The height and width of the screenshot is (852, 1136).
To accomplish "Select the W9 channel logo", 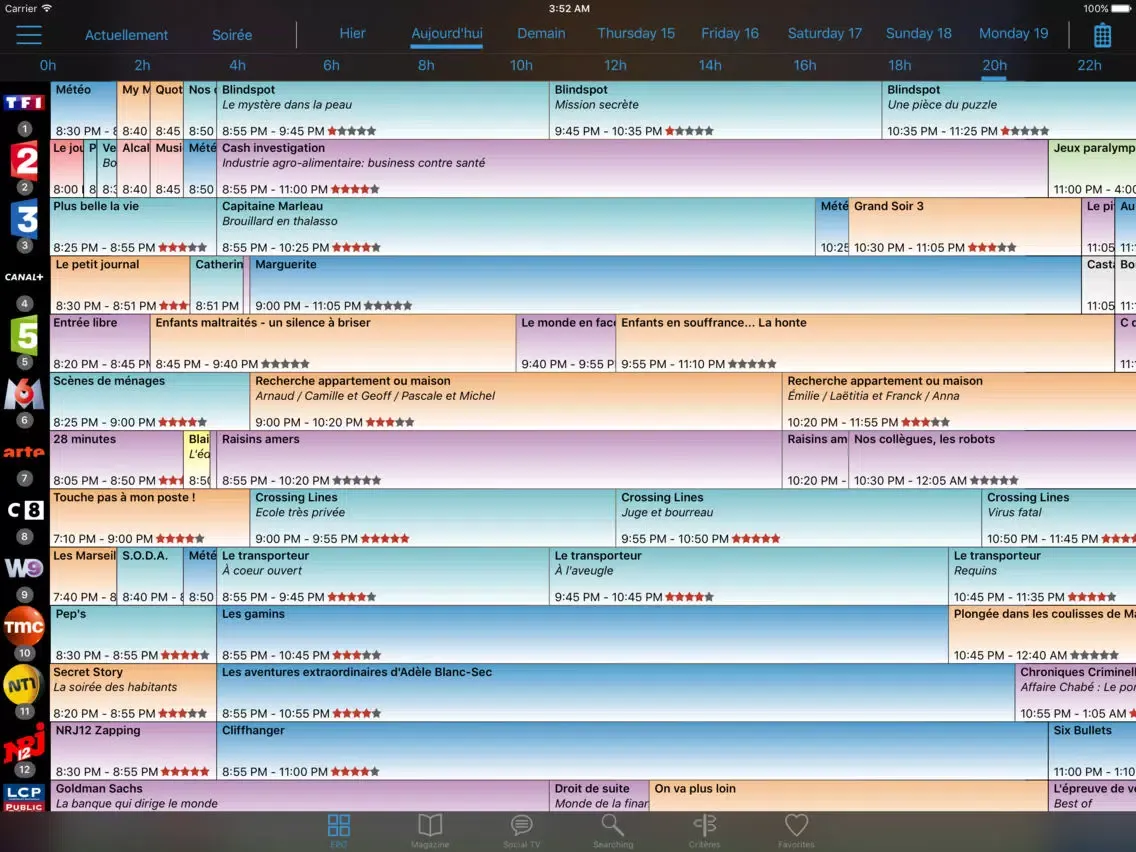I will click(25, 568).
